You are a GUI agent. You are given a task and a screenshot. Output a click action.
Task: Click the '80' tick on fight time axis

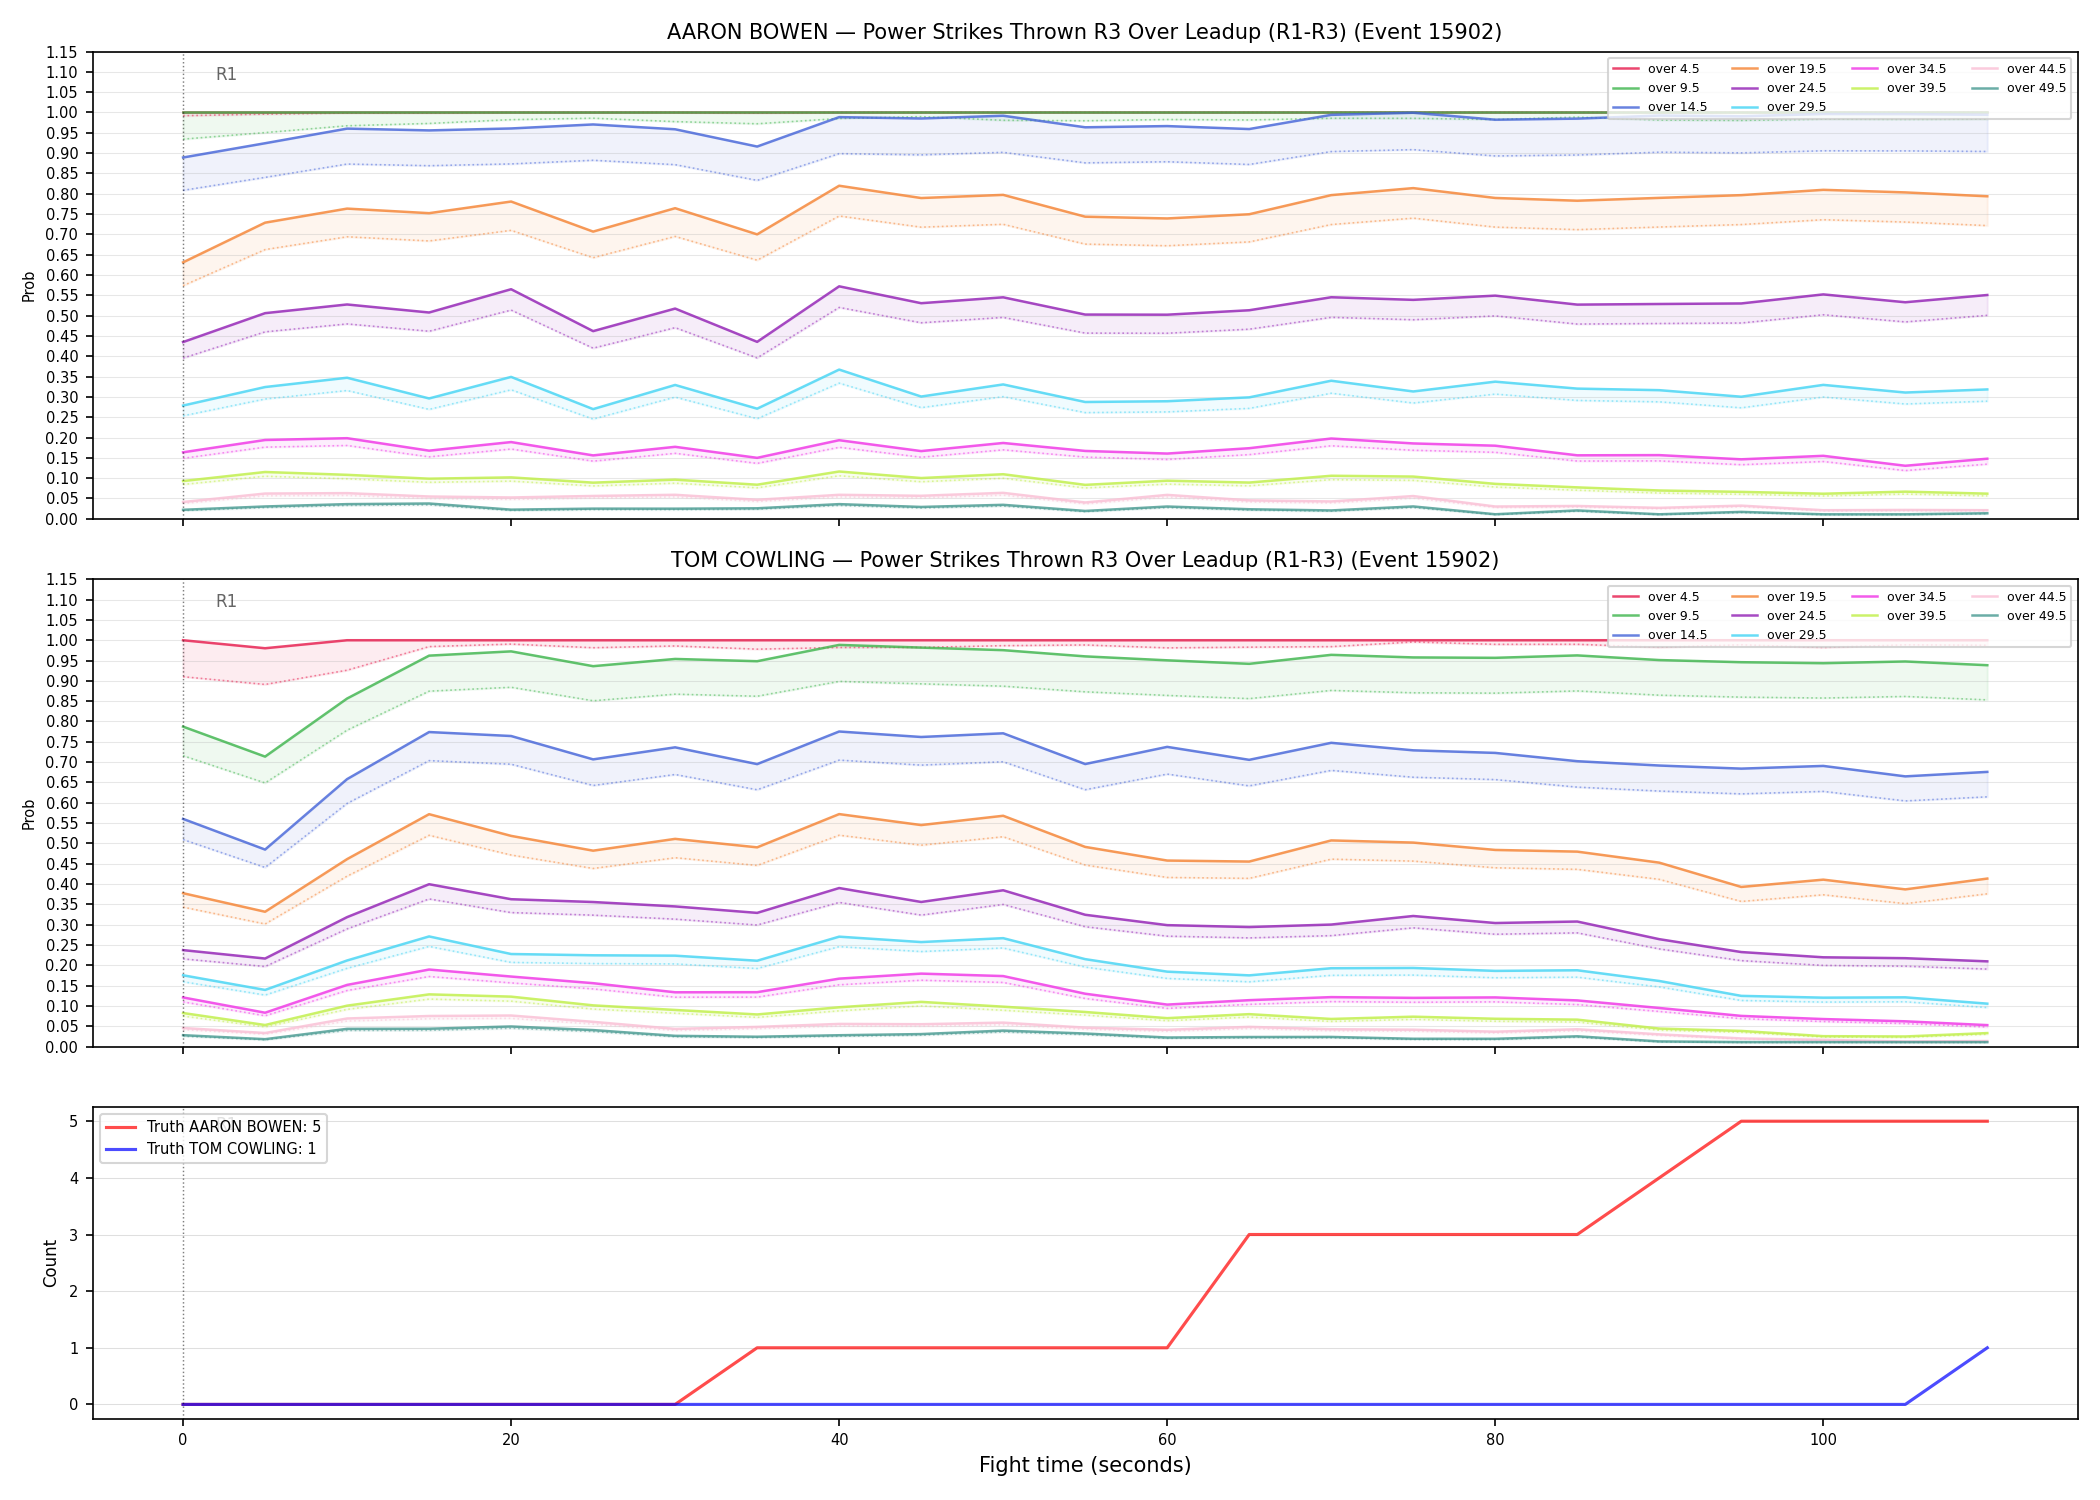pos(1495,1440)
